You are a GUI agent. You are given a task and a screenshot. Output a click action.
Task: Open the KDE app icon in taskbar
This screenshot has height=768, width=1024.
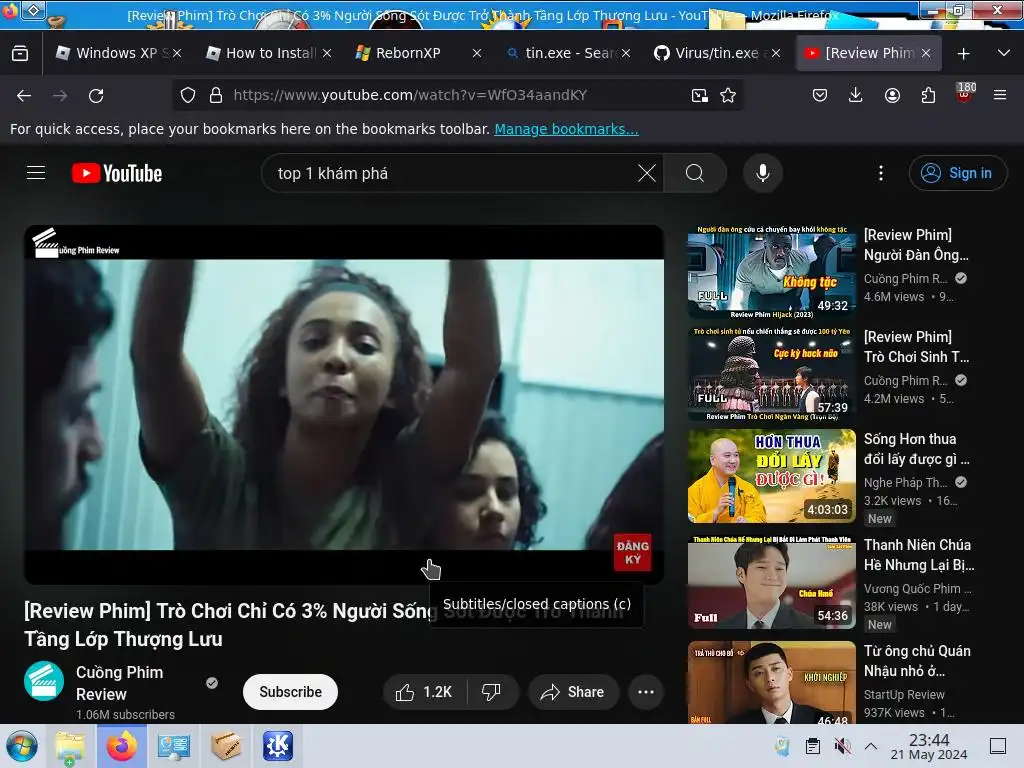click(278, 746)
